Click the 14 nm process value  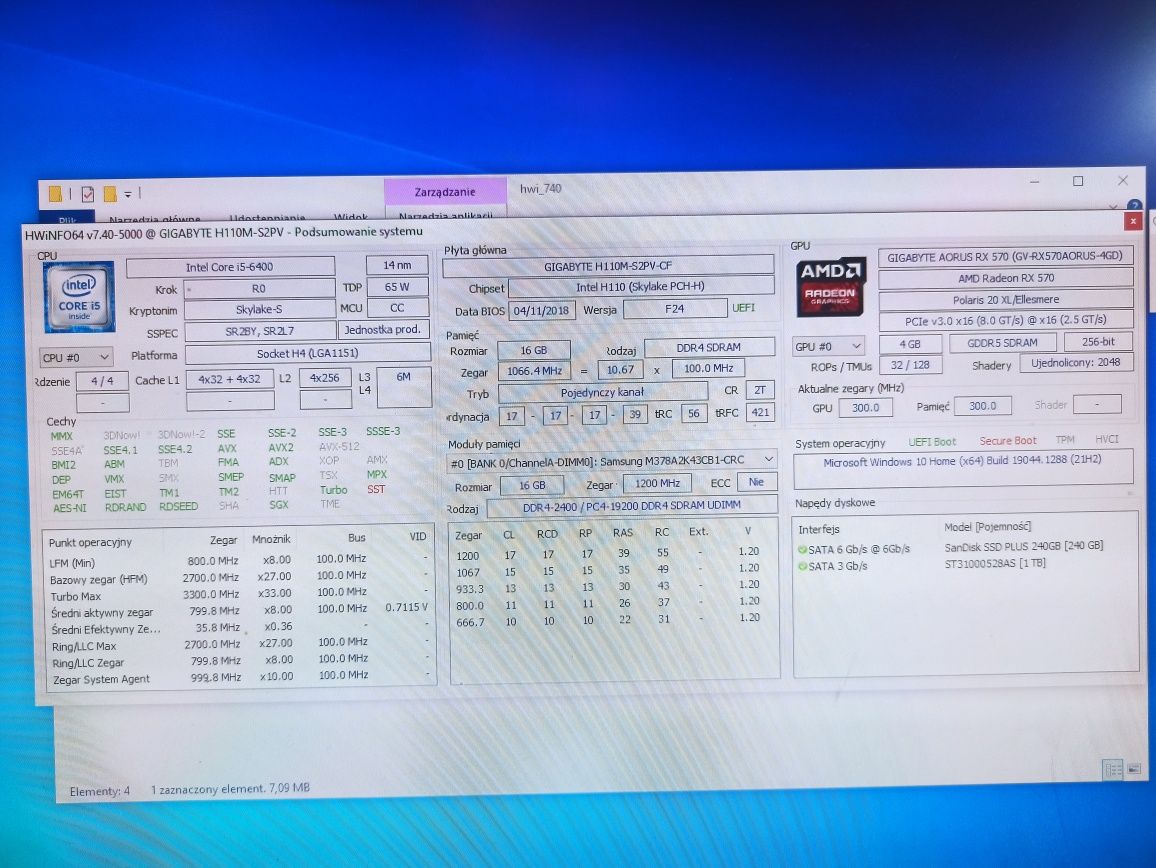(x=397, y=265)
